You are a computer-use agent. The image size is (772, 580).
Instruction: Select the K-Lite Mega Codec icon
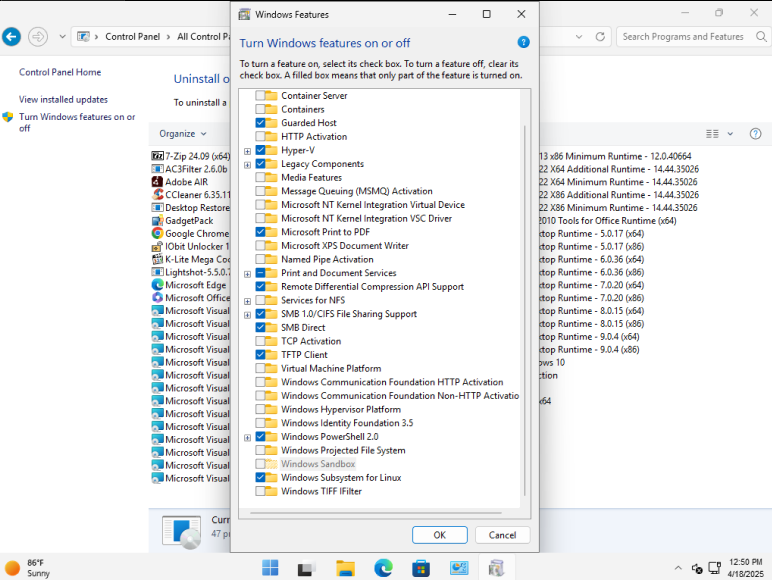(158, 259)
